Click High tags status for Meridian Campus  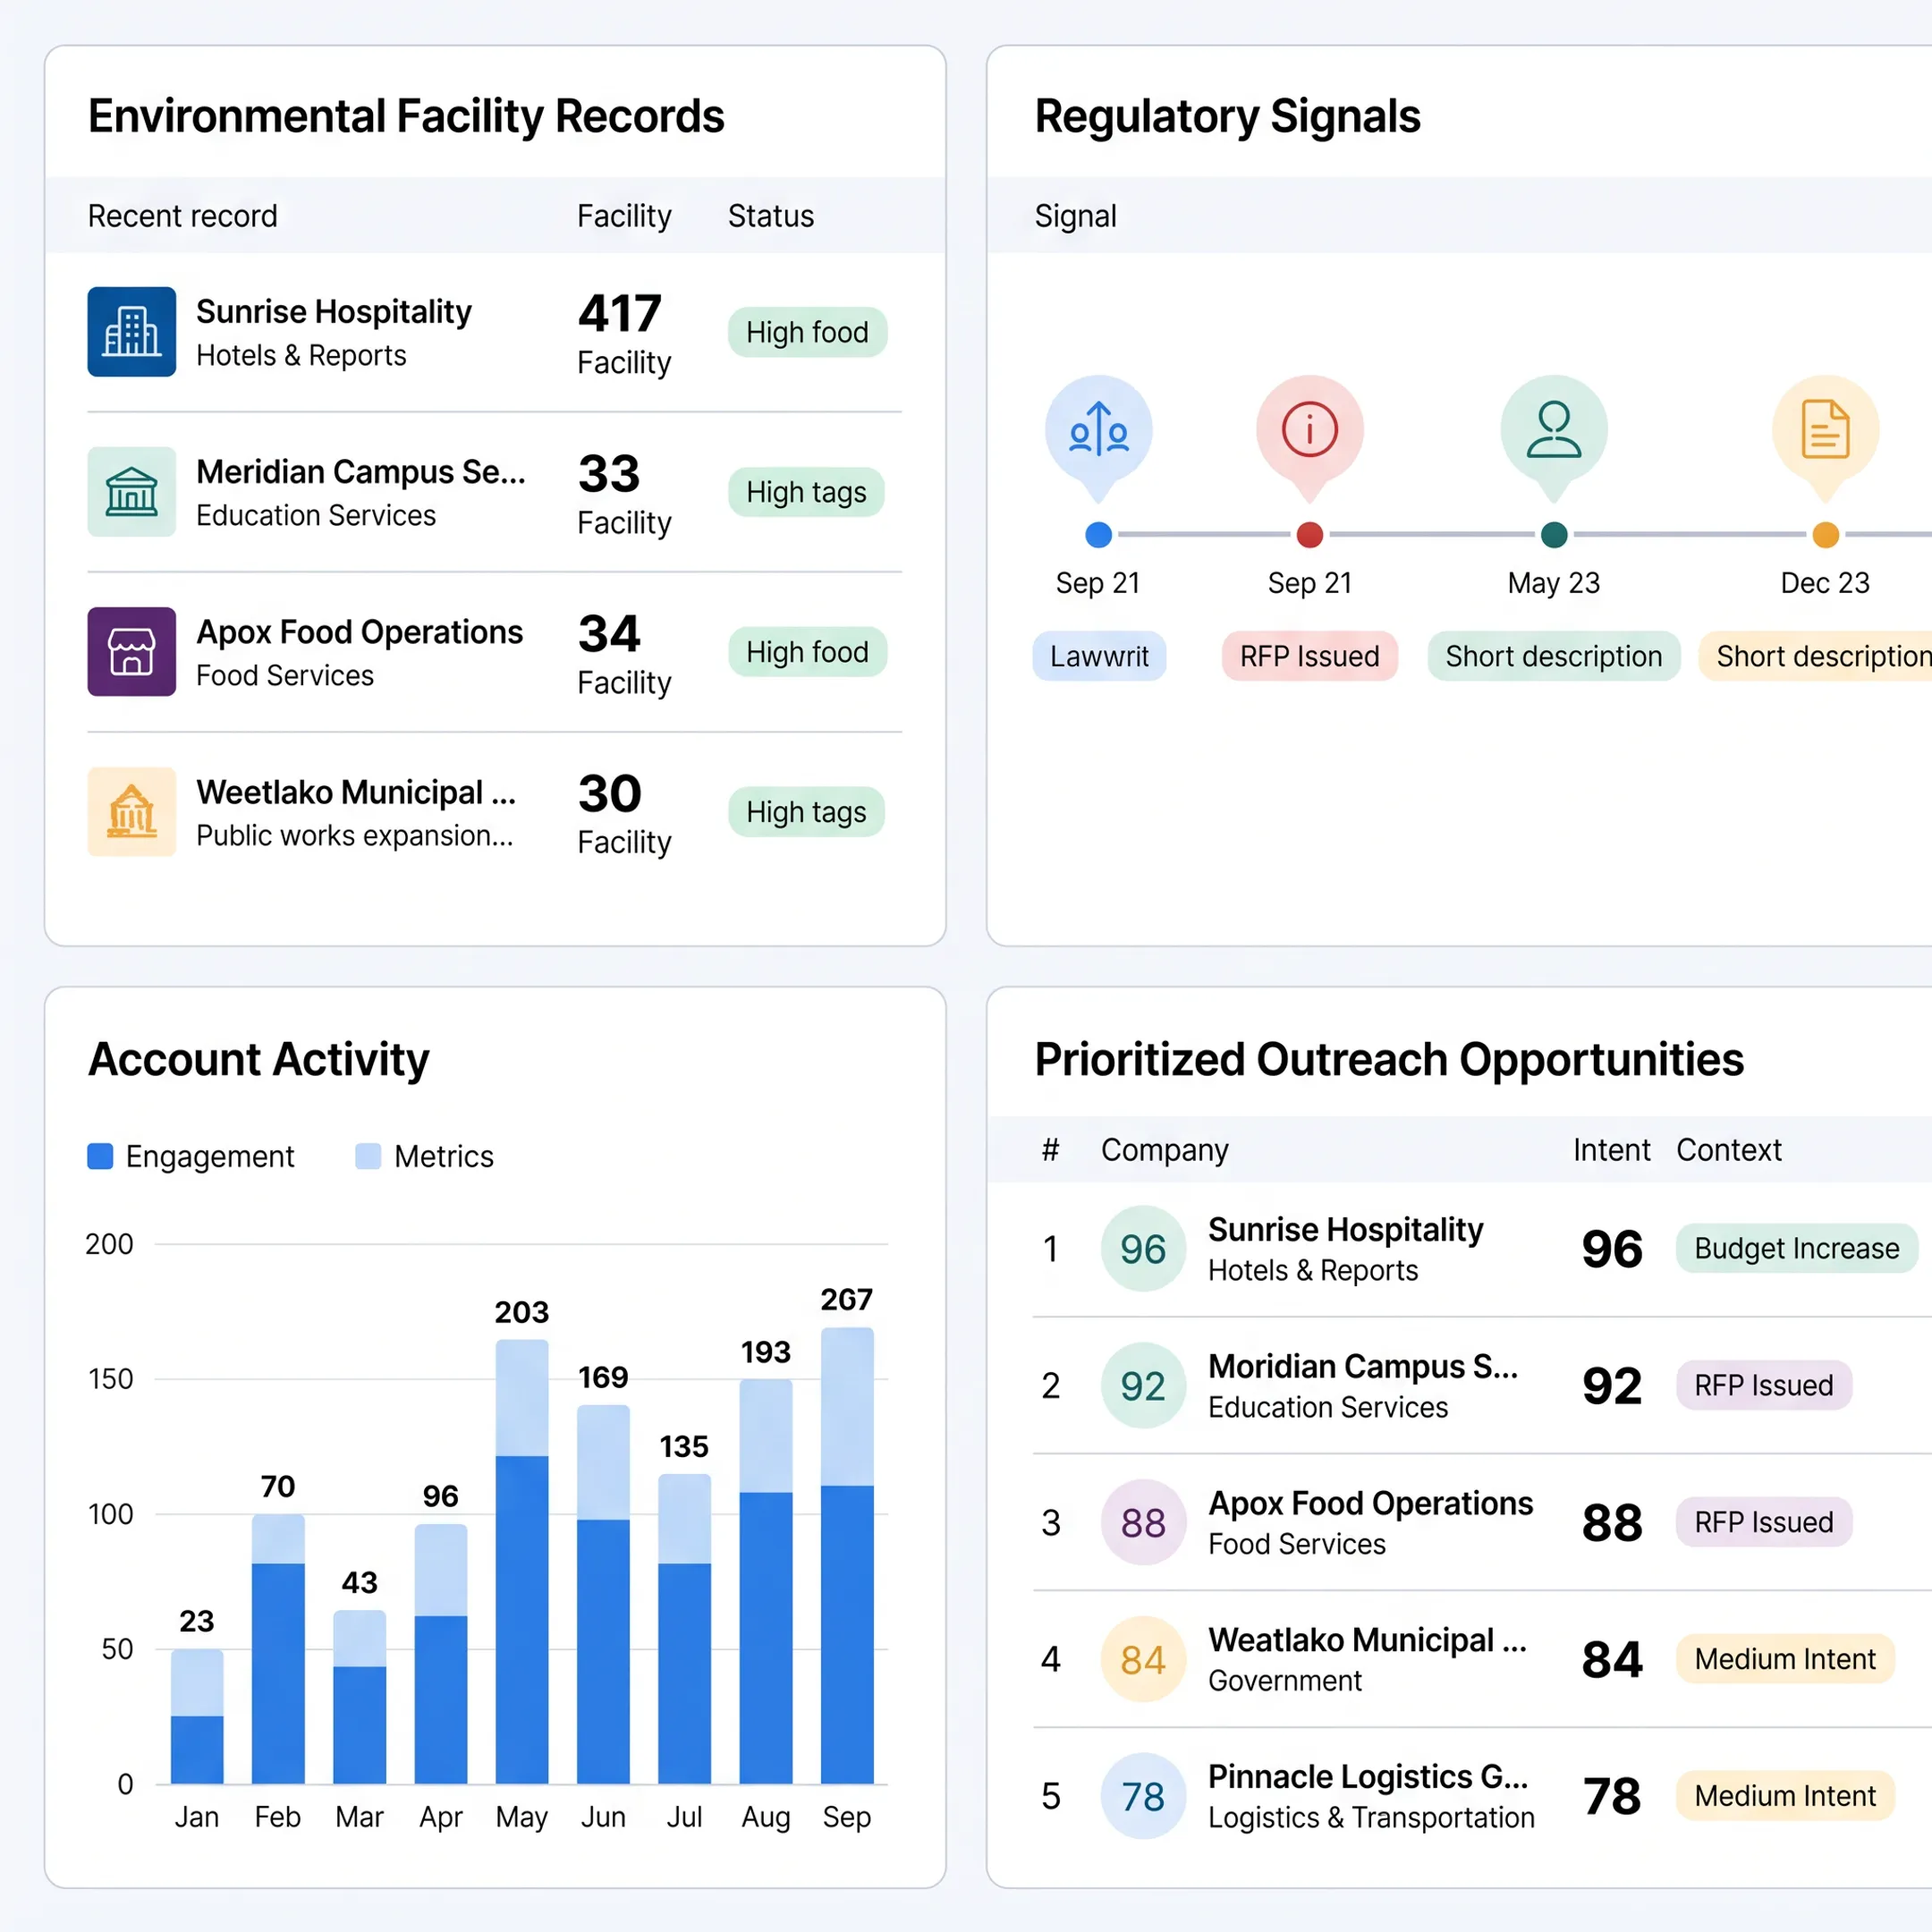(806, 492)
